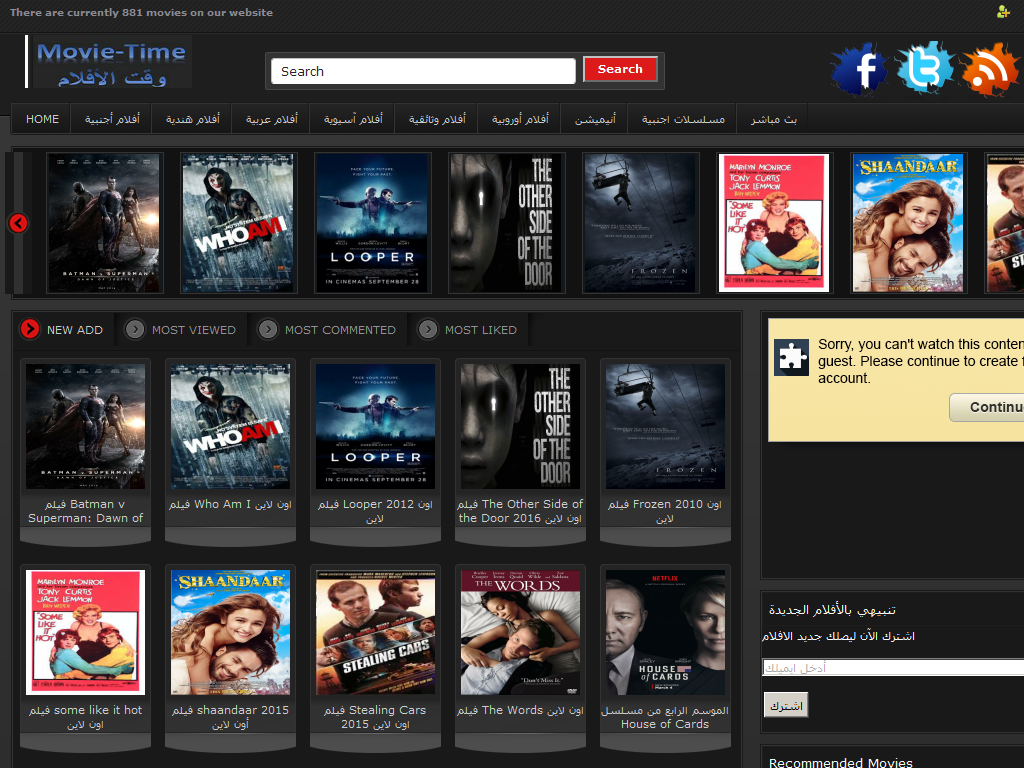Open the House of Cards thumbnail
This screenshot has width=1024, height=768.
665,632
